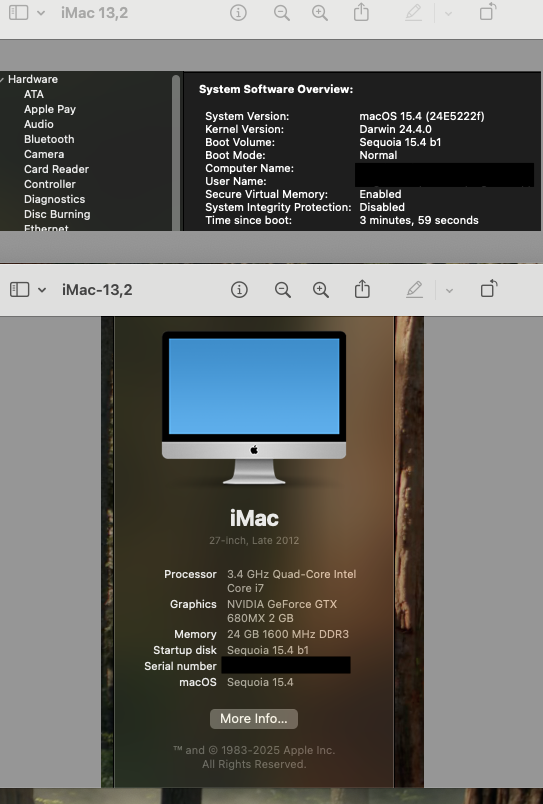
Task: Select Bluetooth in the hardware list
Action: (49, 139)
